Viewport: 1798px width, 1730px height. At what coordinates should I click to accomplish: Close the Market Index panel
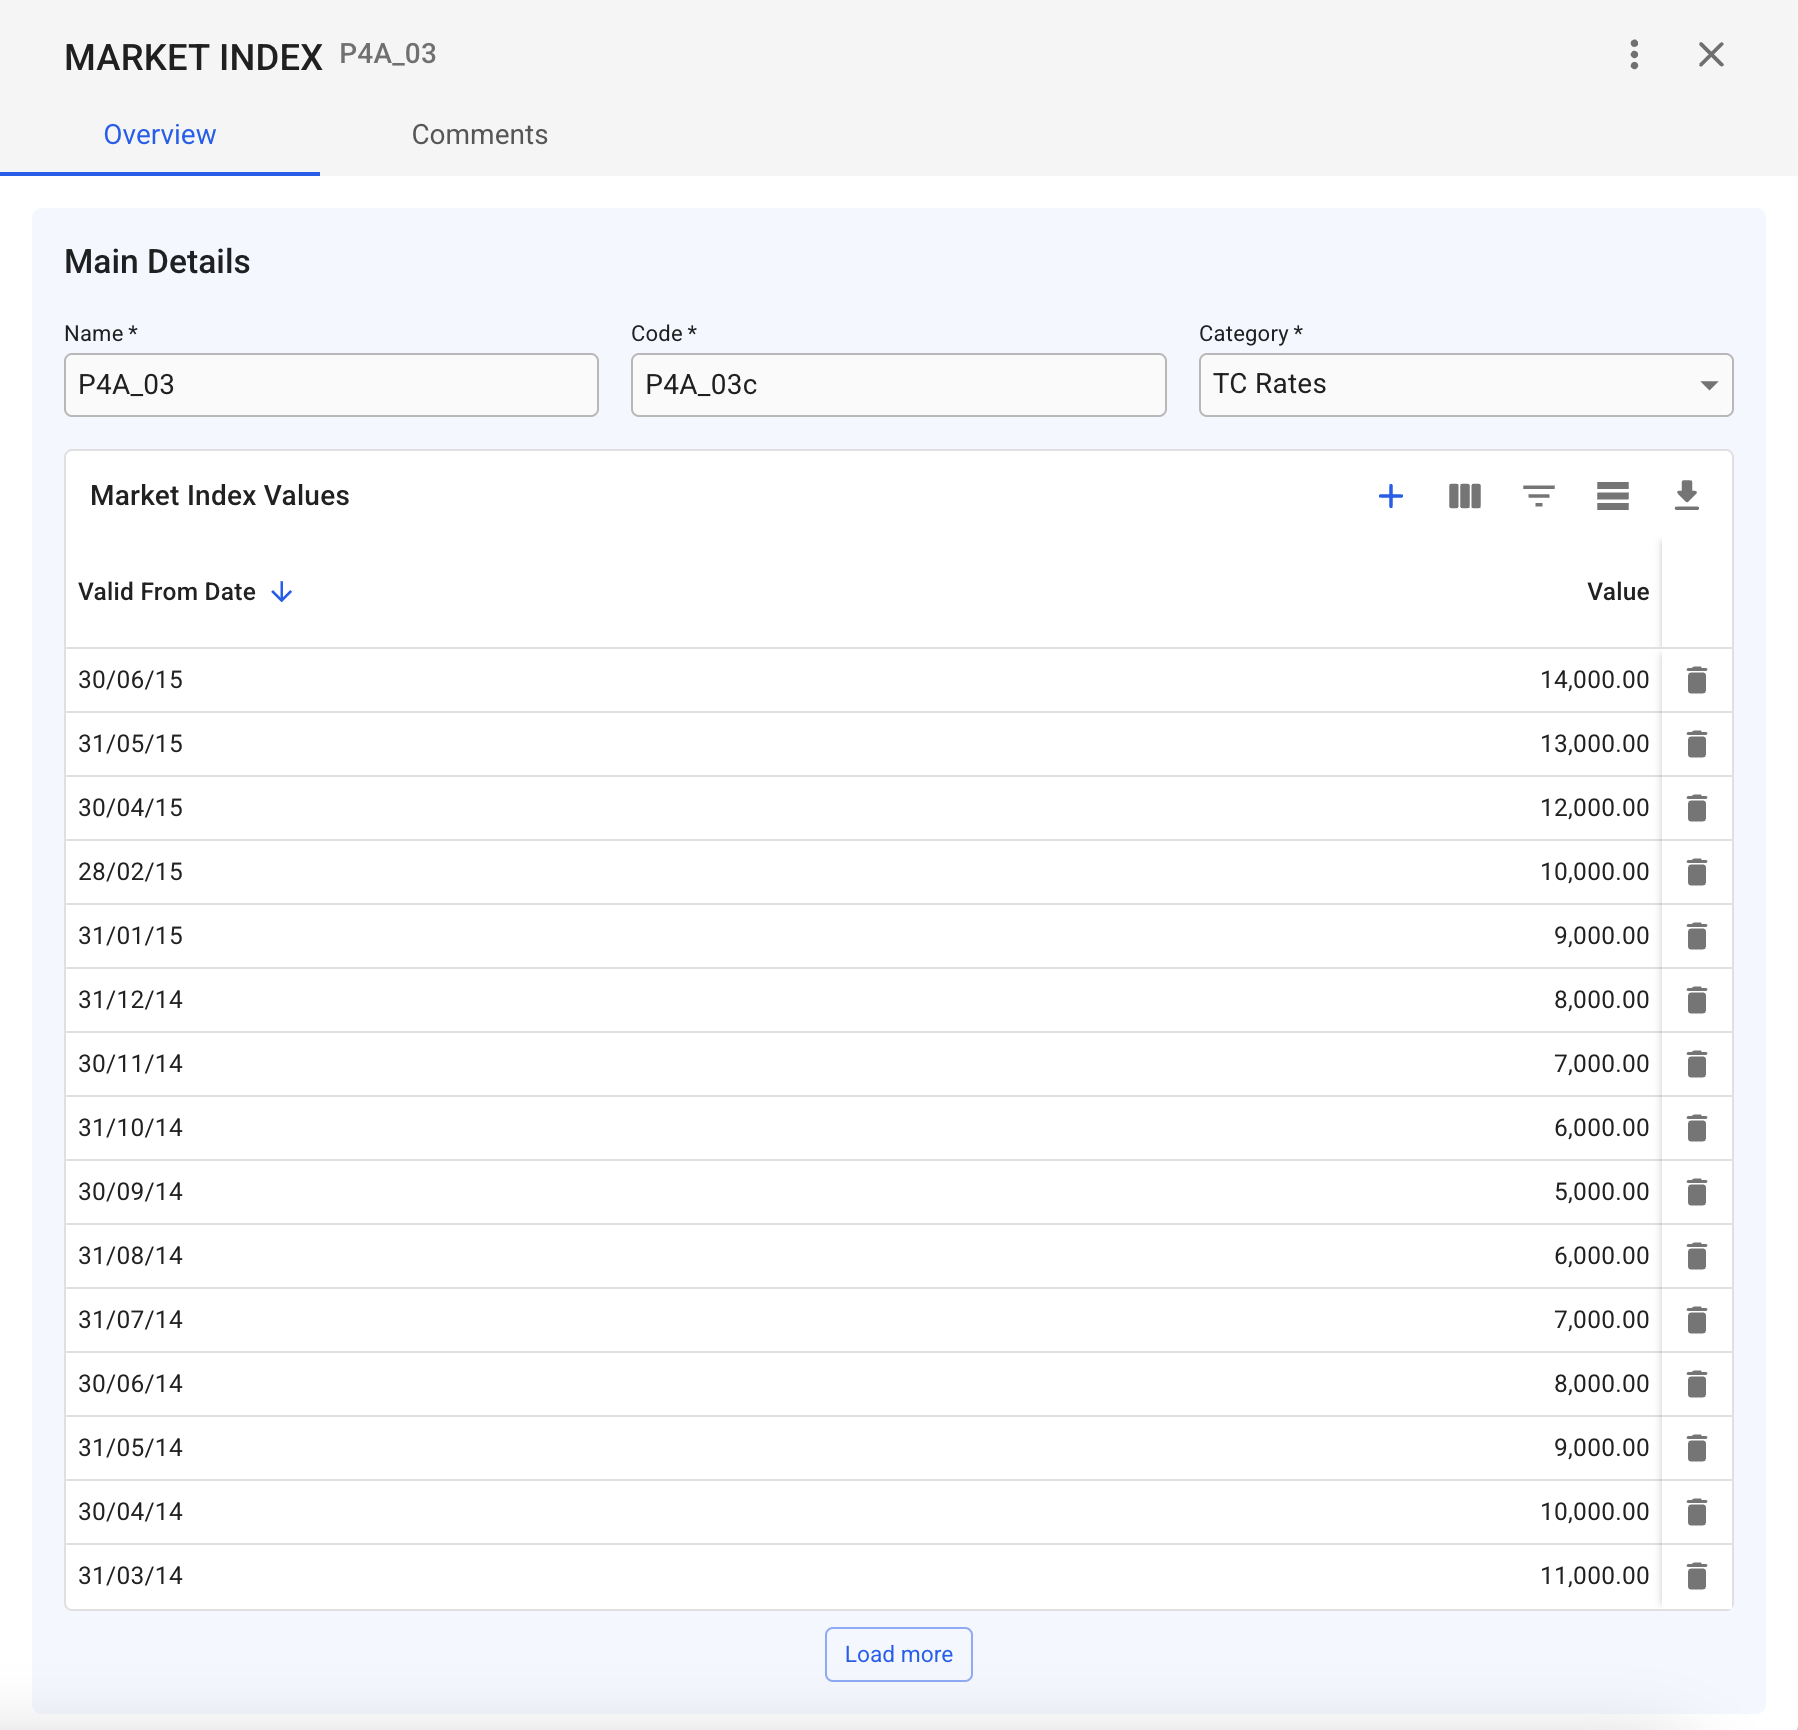(1711, 55)
